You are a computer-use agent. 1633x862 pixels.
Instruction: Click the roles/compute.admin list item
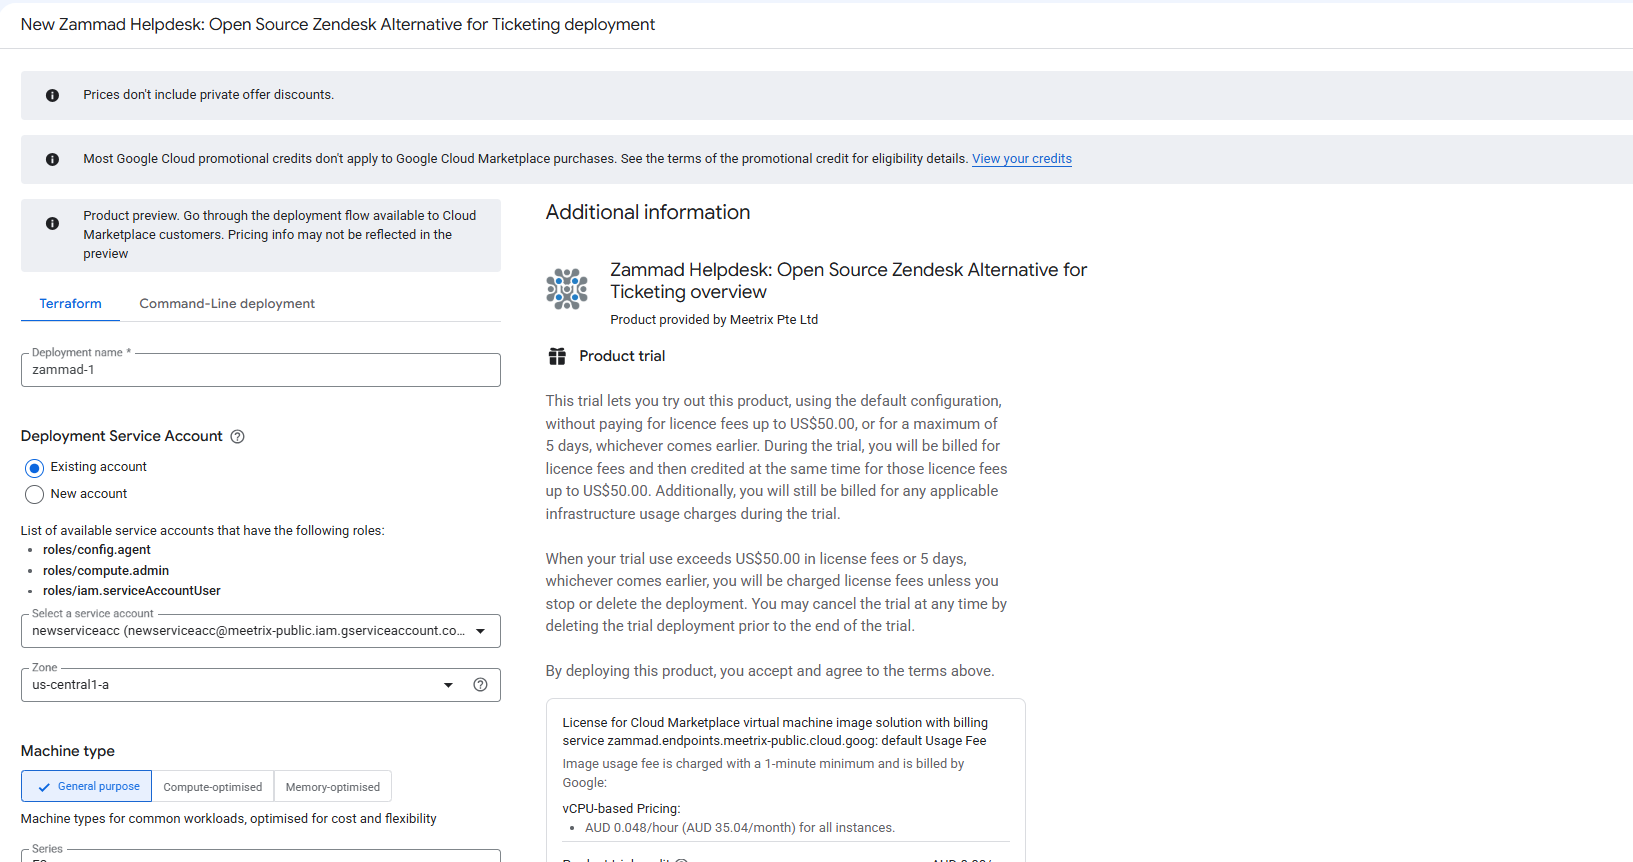click(106, 571)
